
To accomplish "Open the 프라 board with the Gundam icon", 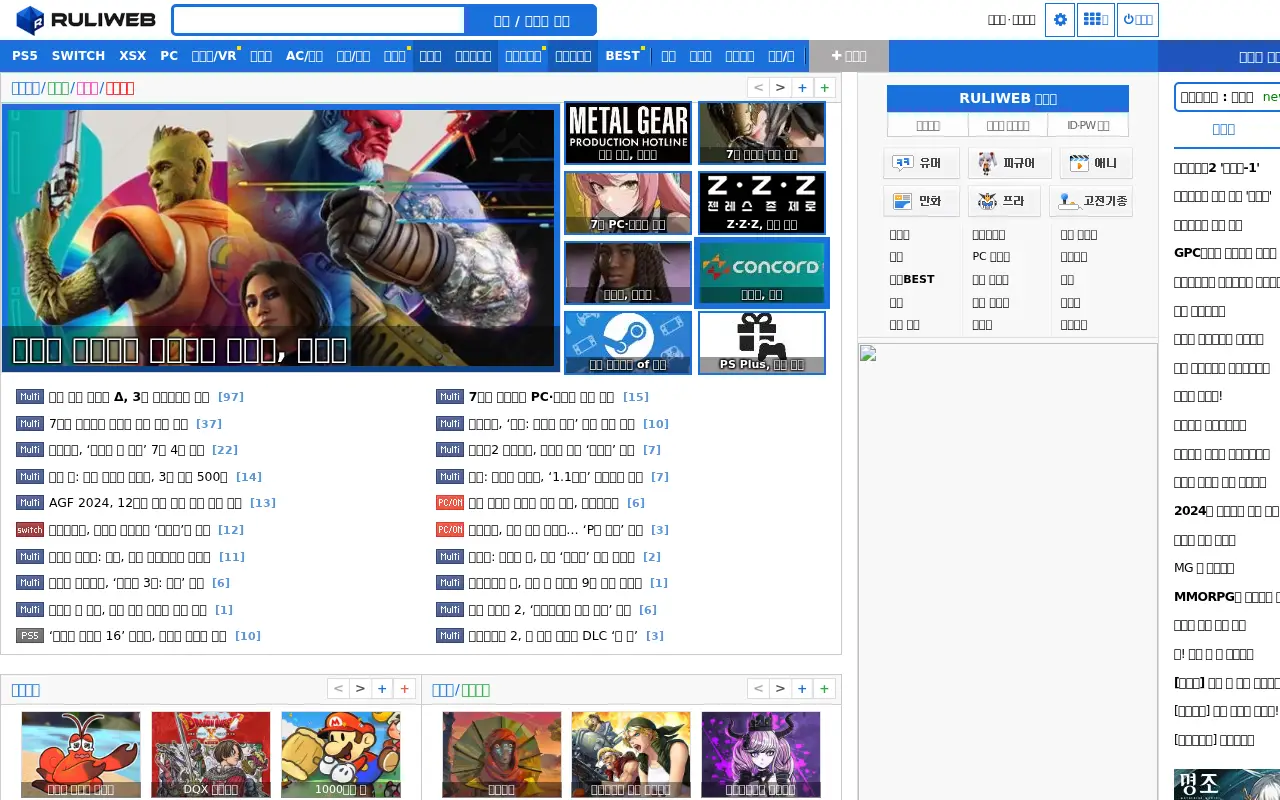I will [1004, 201].
